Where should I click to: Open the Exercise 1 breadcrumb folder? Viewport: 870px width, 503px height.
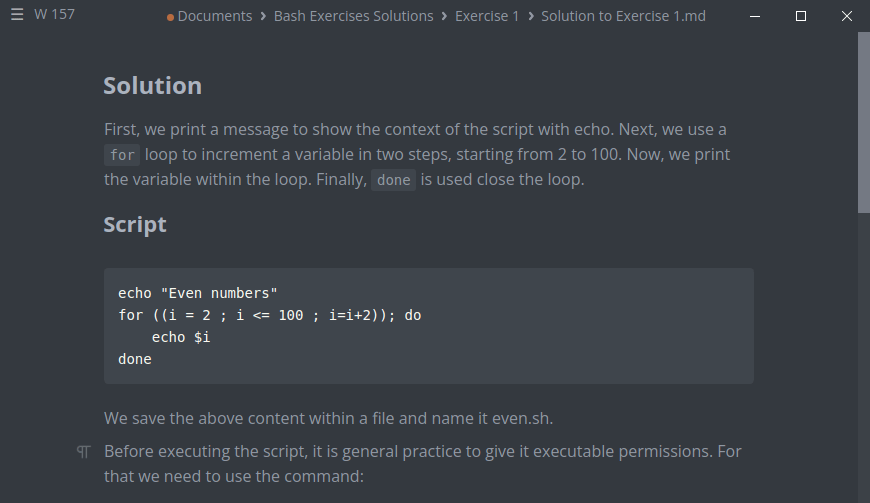[x=487, y=16]
